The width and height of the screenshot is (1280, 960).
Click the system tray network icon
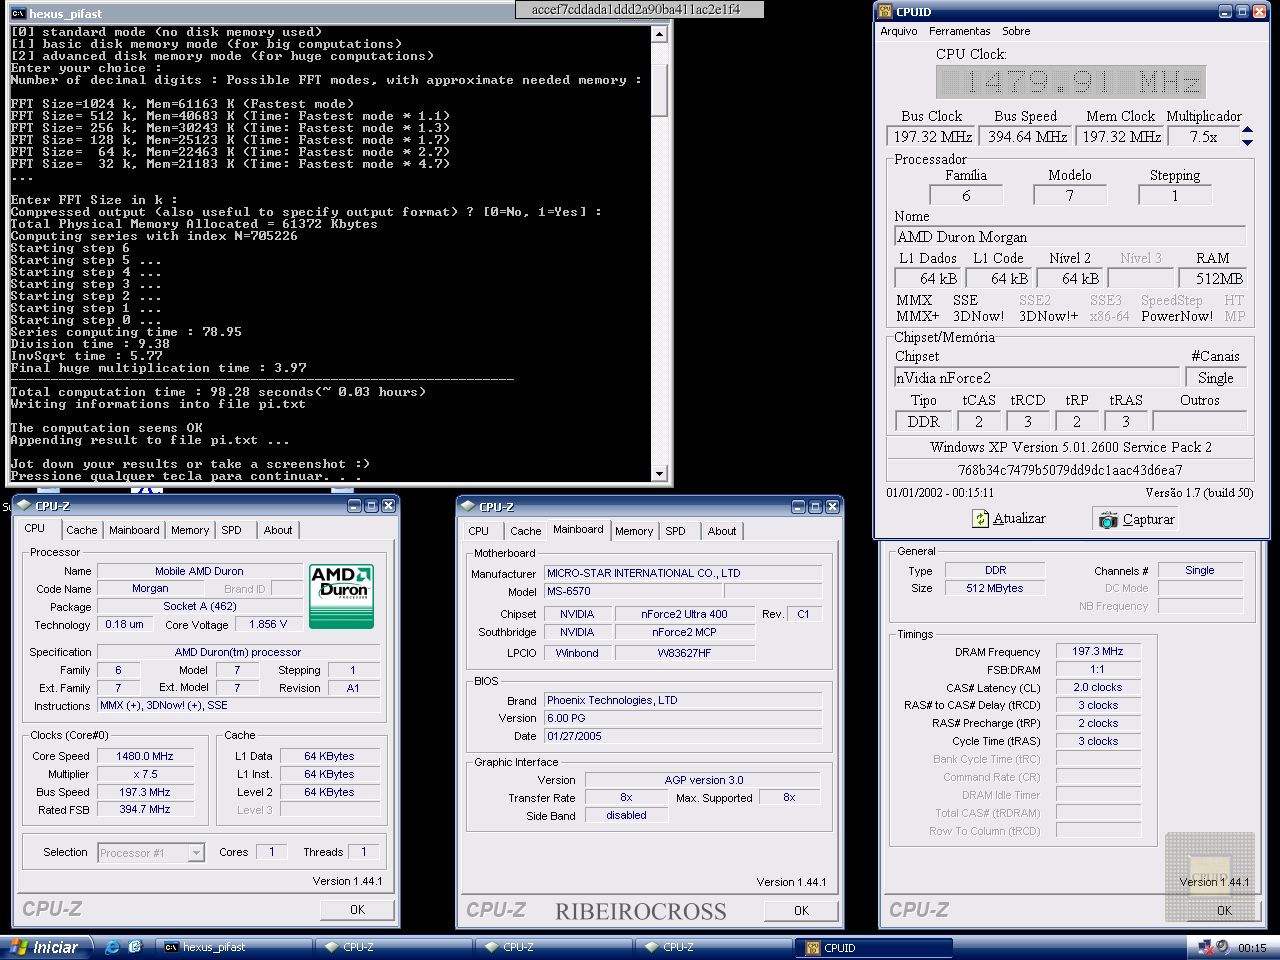1204,947
